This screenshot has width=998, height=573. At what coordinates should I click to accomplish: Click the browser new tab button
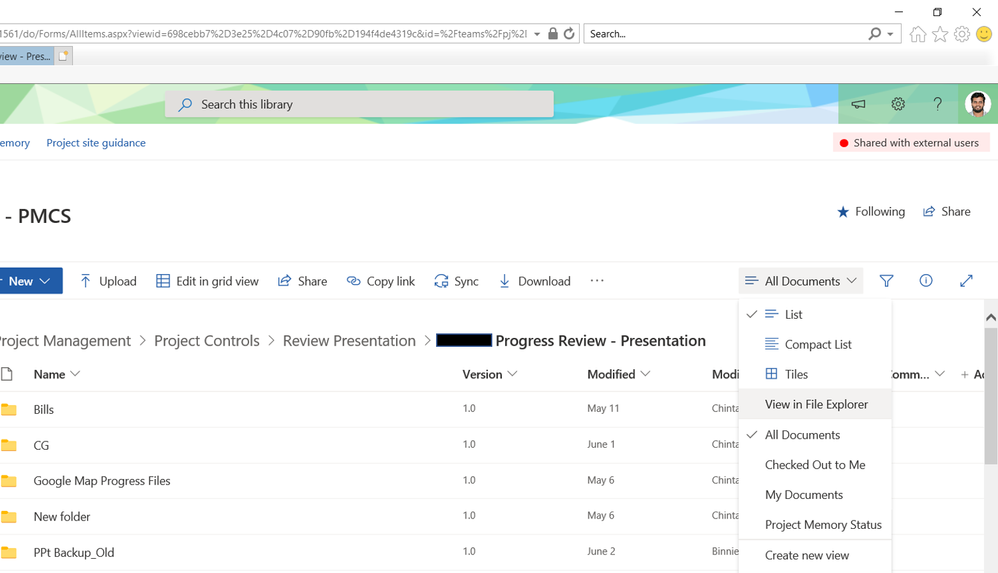tap(64, 56)
